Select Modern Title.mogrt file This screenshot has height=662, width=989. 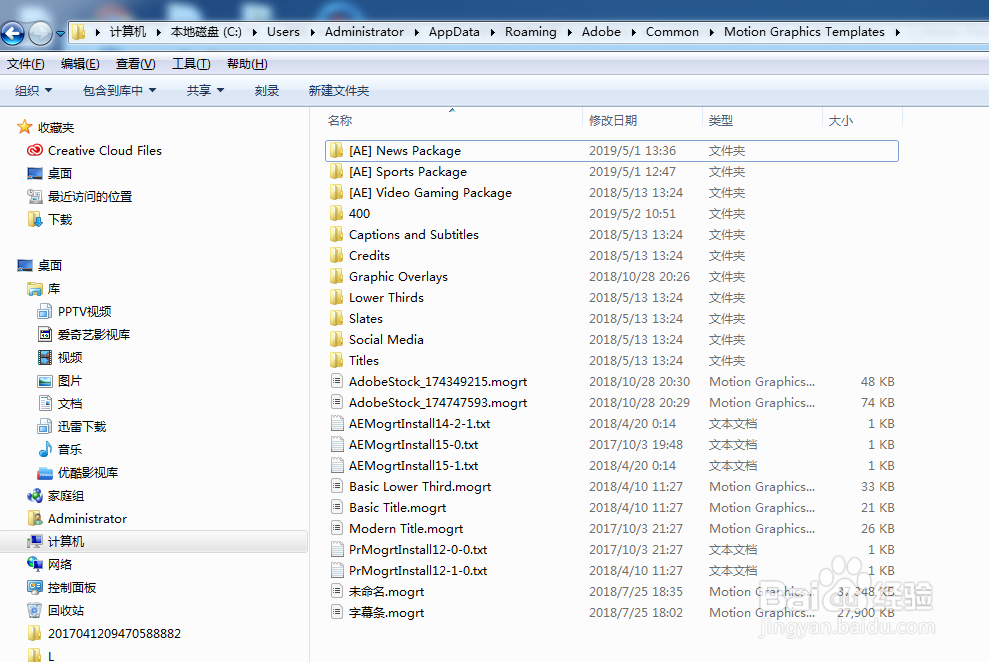pos(611,528)
